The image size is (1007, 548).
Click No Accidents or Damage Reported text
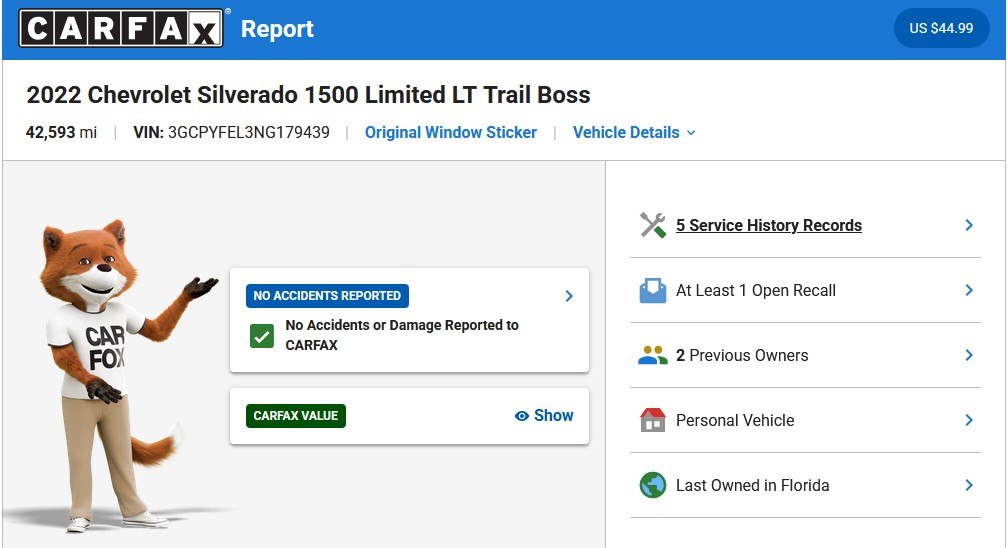point(402,335)
